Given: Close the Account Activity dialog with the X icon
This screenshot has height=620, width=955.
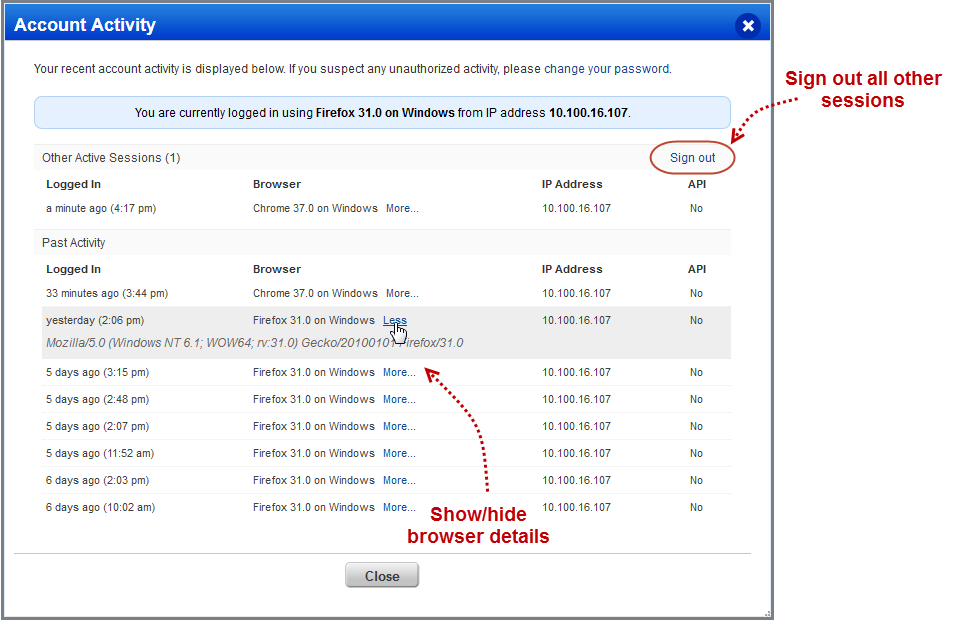Looking at the screenshot, I should pos(747,25).
